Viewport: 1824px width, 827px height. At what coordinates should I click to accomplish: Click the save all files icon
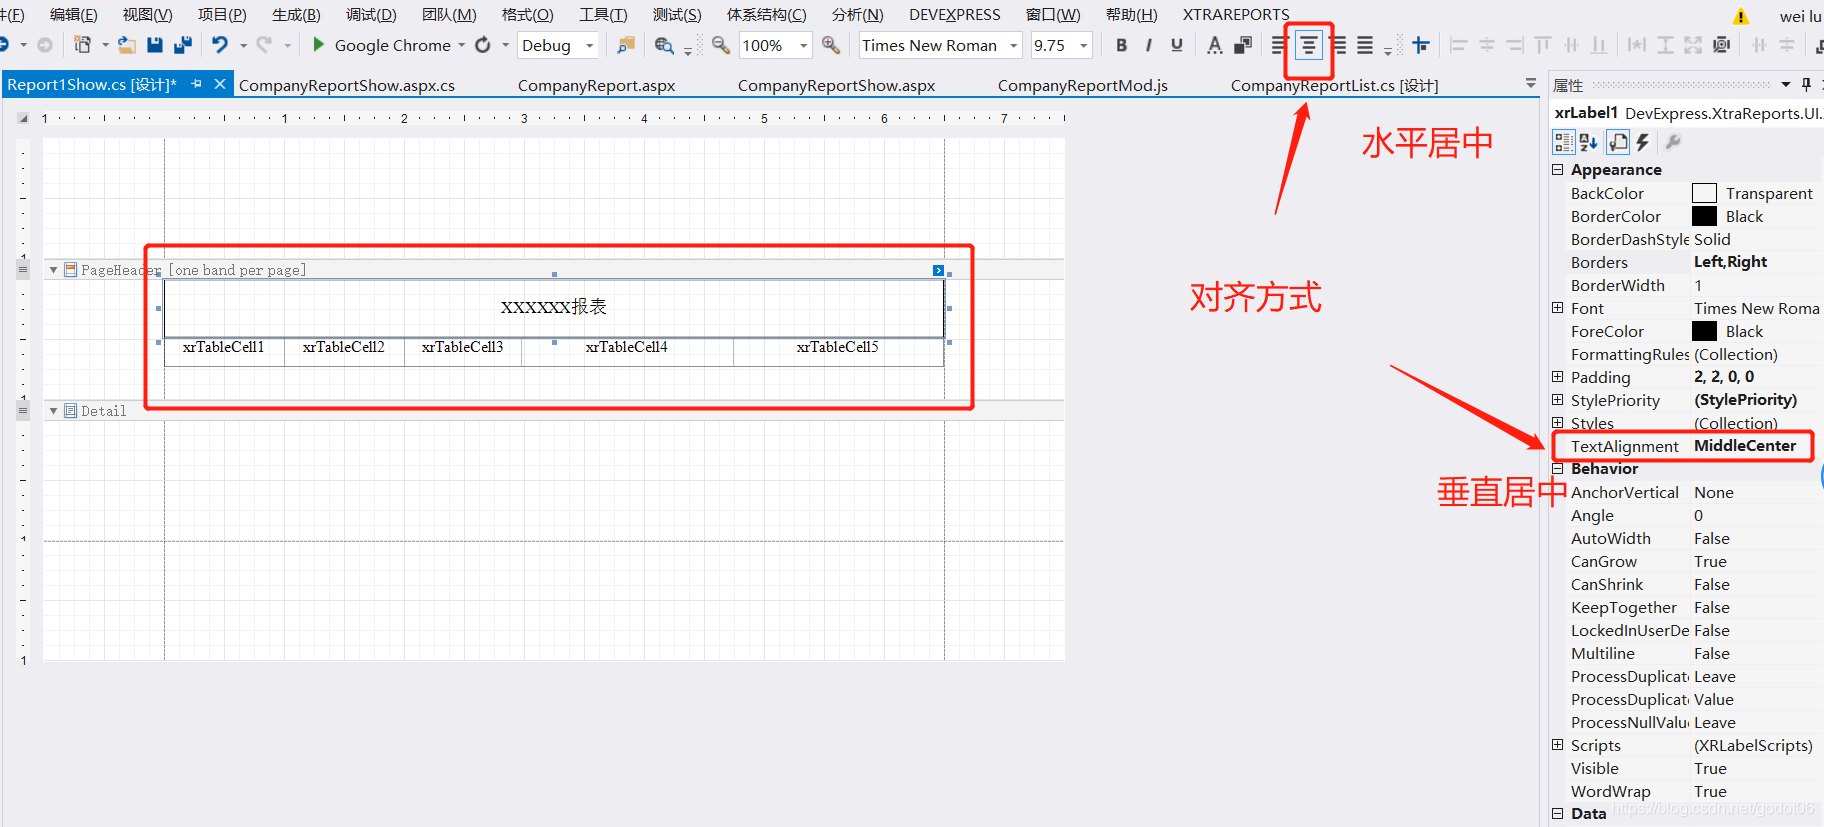[x=183, y=45]
